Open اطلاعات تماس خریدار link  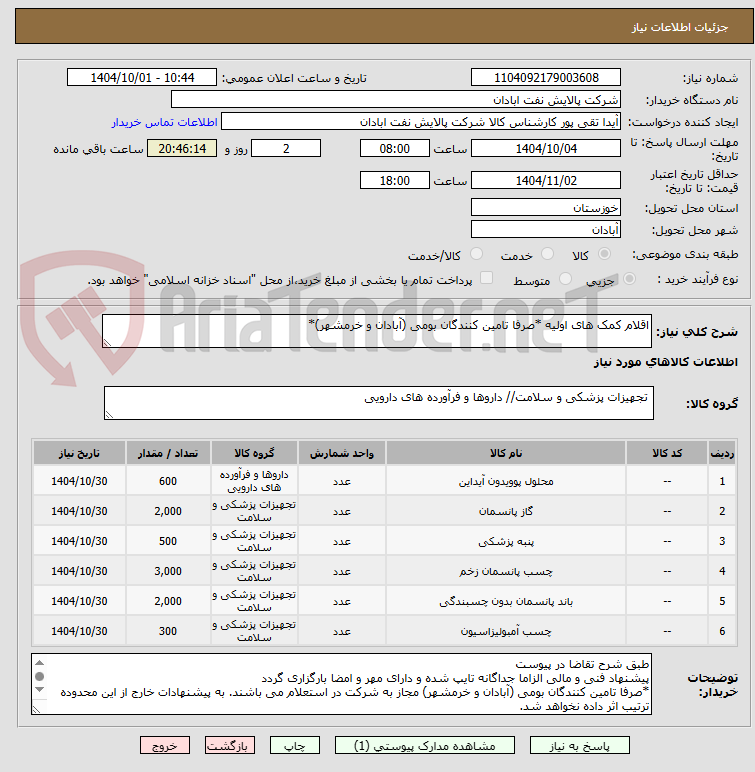[x=164, y=122]
